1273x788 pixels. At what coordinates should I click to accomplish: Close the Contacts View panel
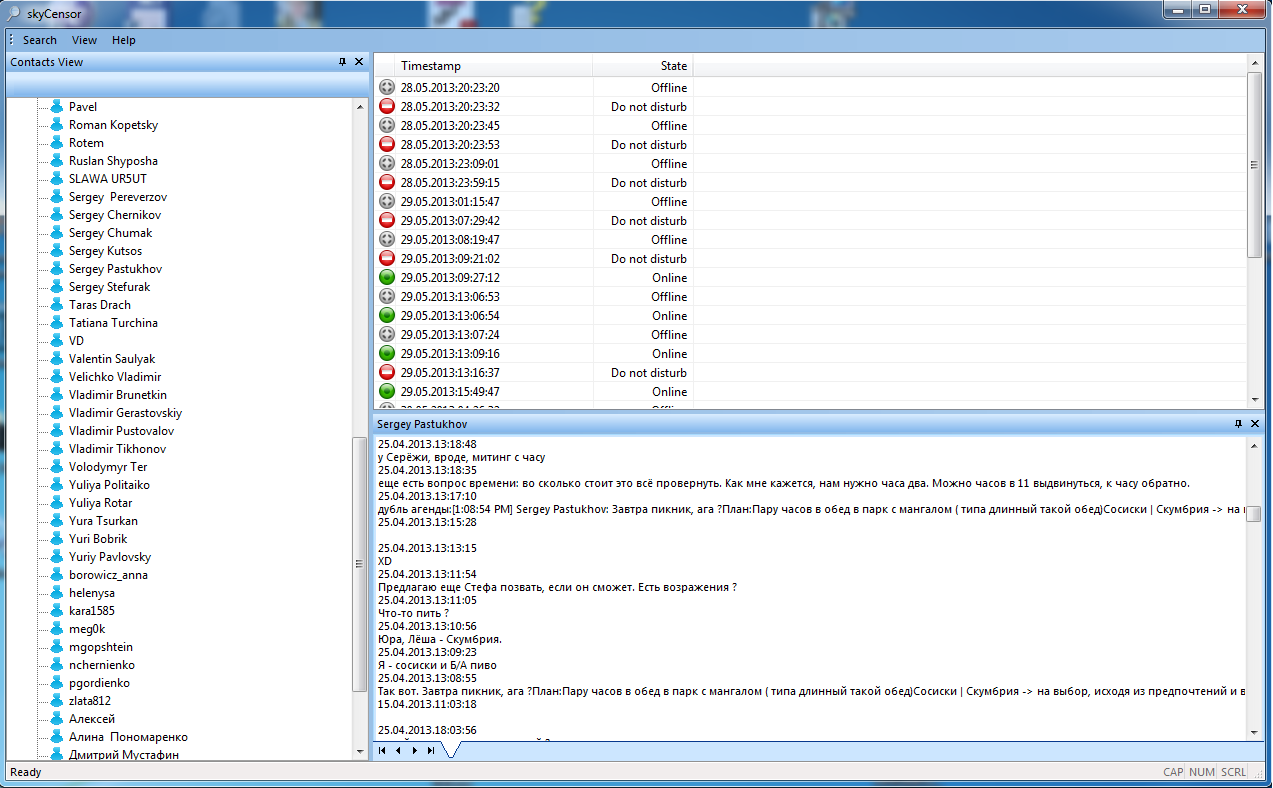[359, 62]
